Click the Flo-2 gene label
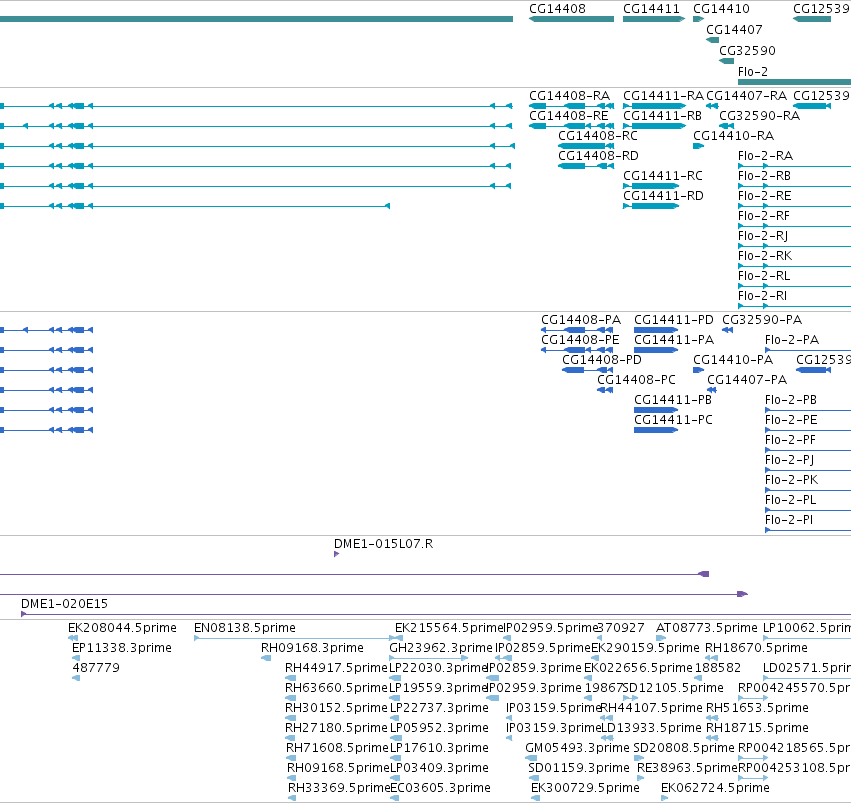Viewport: 851px width, 803px height. click(x=753, y=72)
